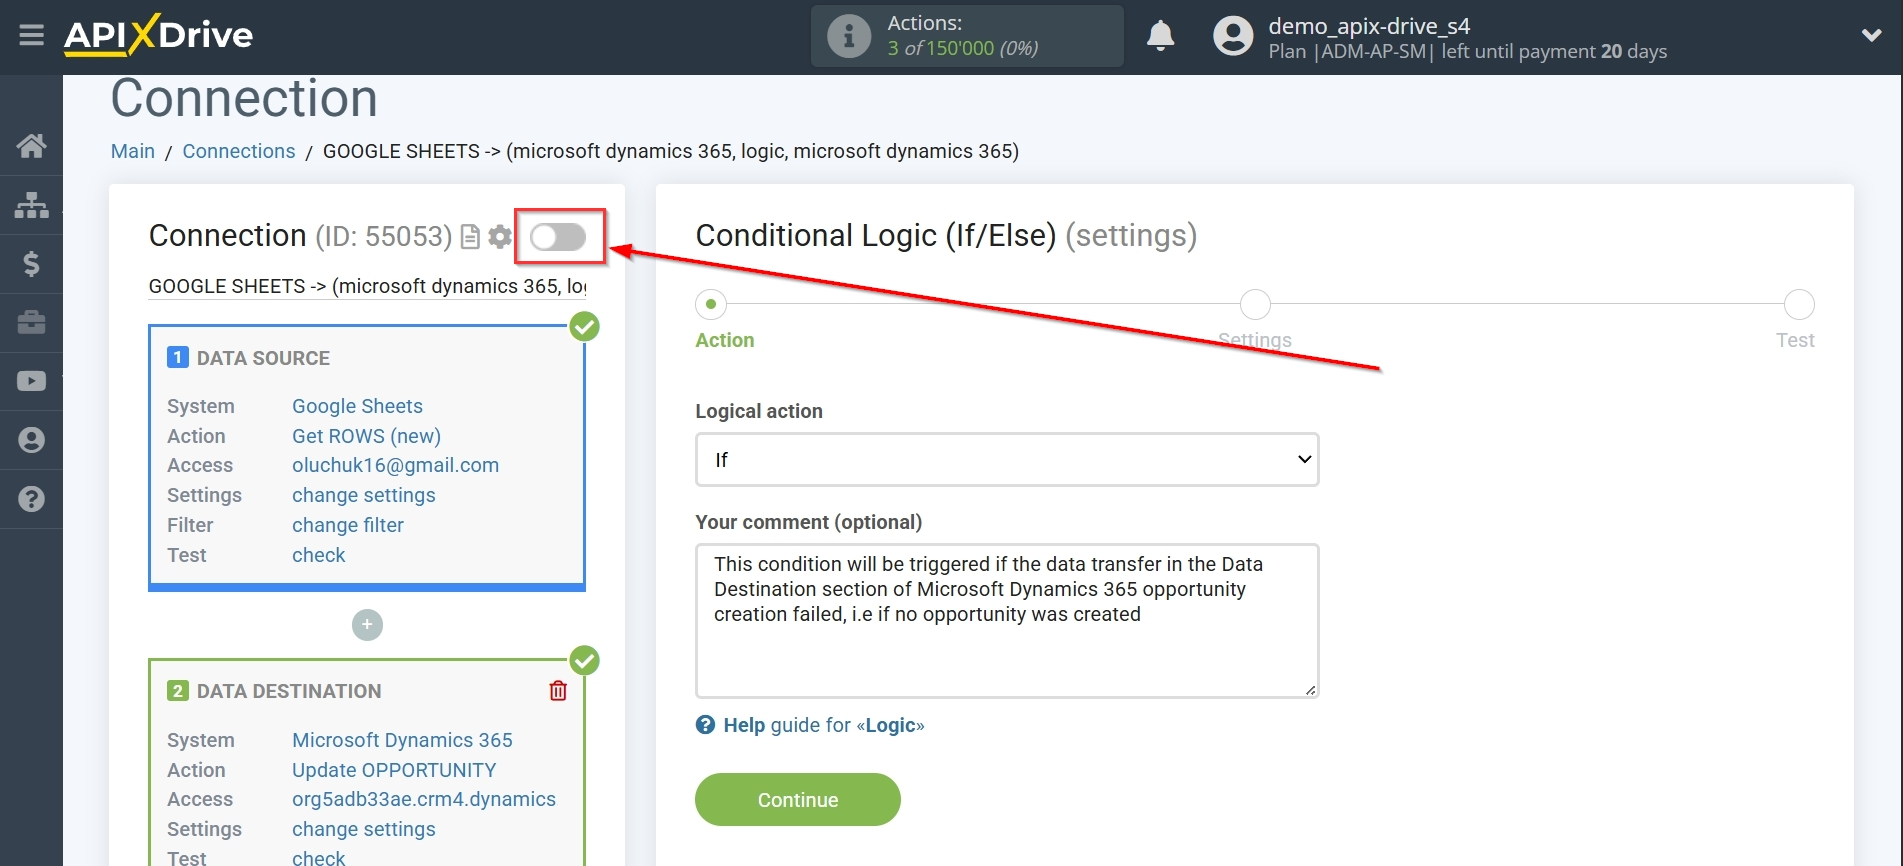Open the profile sidebar icon
This screenshot has width=1903, height=866.
coord(31,440)
